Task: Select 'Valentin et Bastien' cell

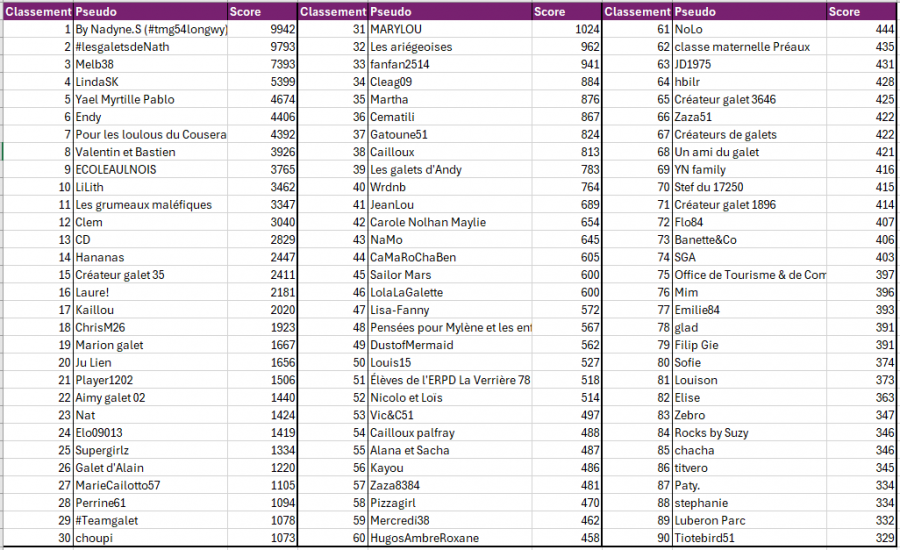Action: tap(150, 152)
